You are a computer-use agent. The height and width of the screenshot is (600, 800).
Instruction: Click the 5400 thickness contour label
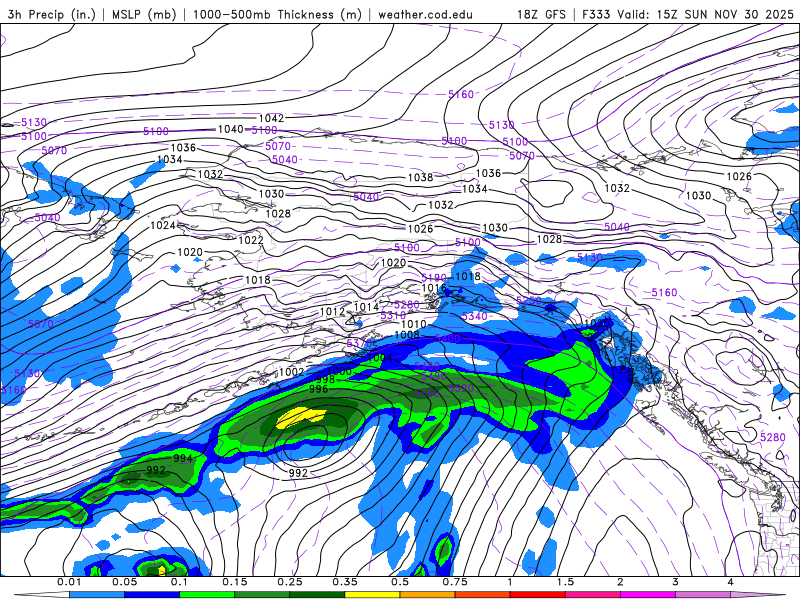coord(447,338)
